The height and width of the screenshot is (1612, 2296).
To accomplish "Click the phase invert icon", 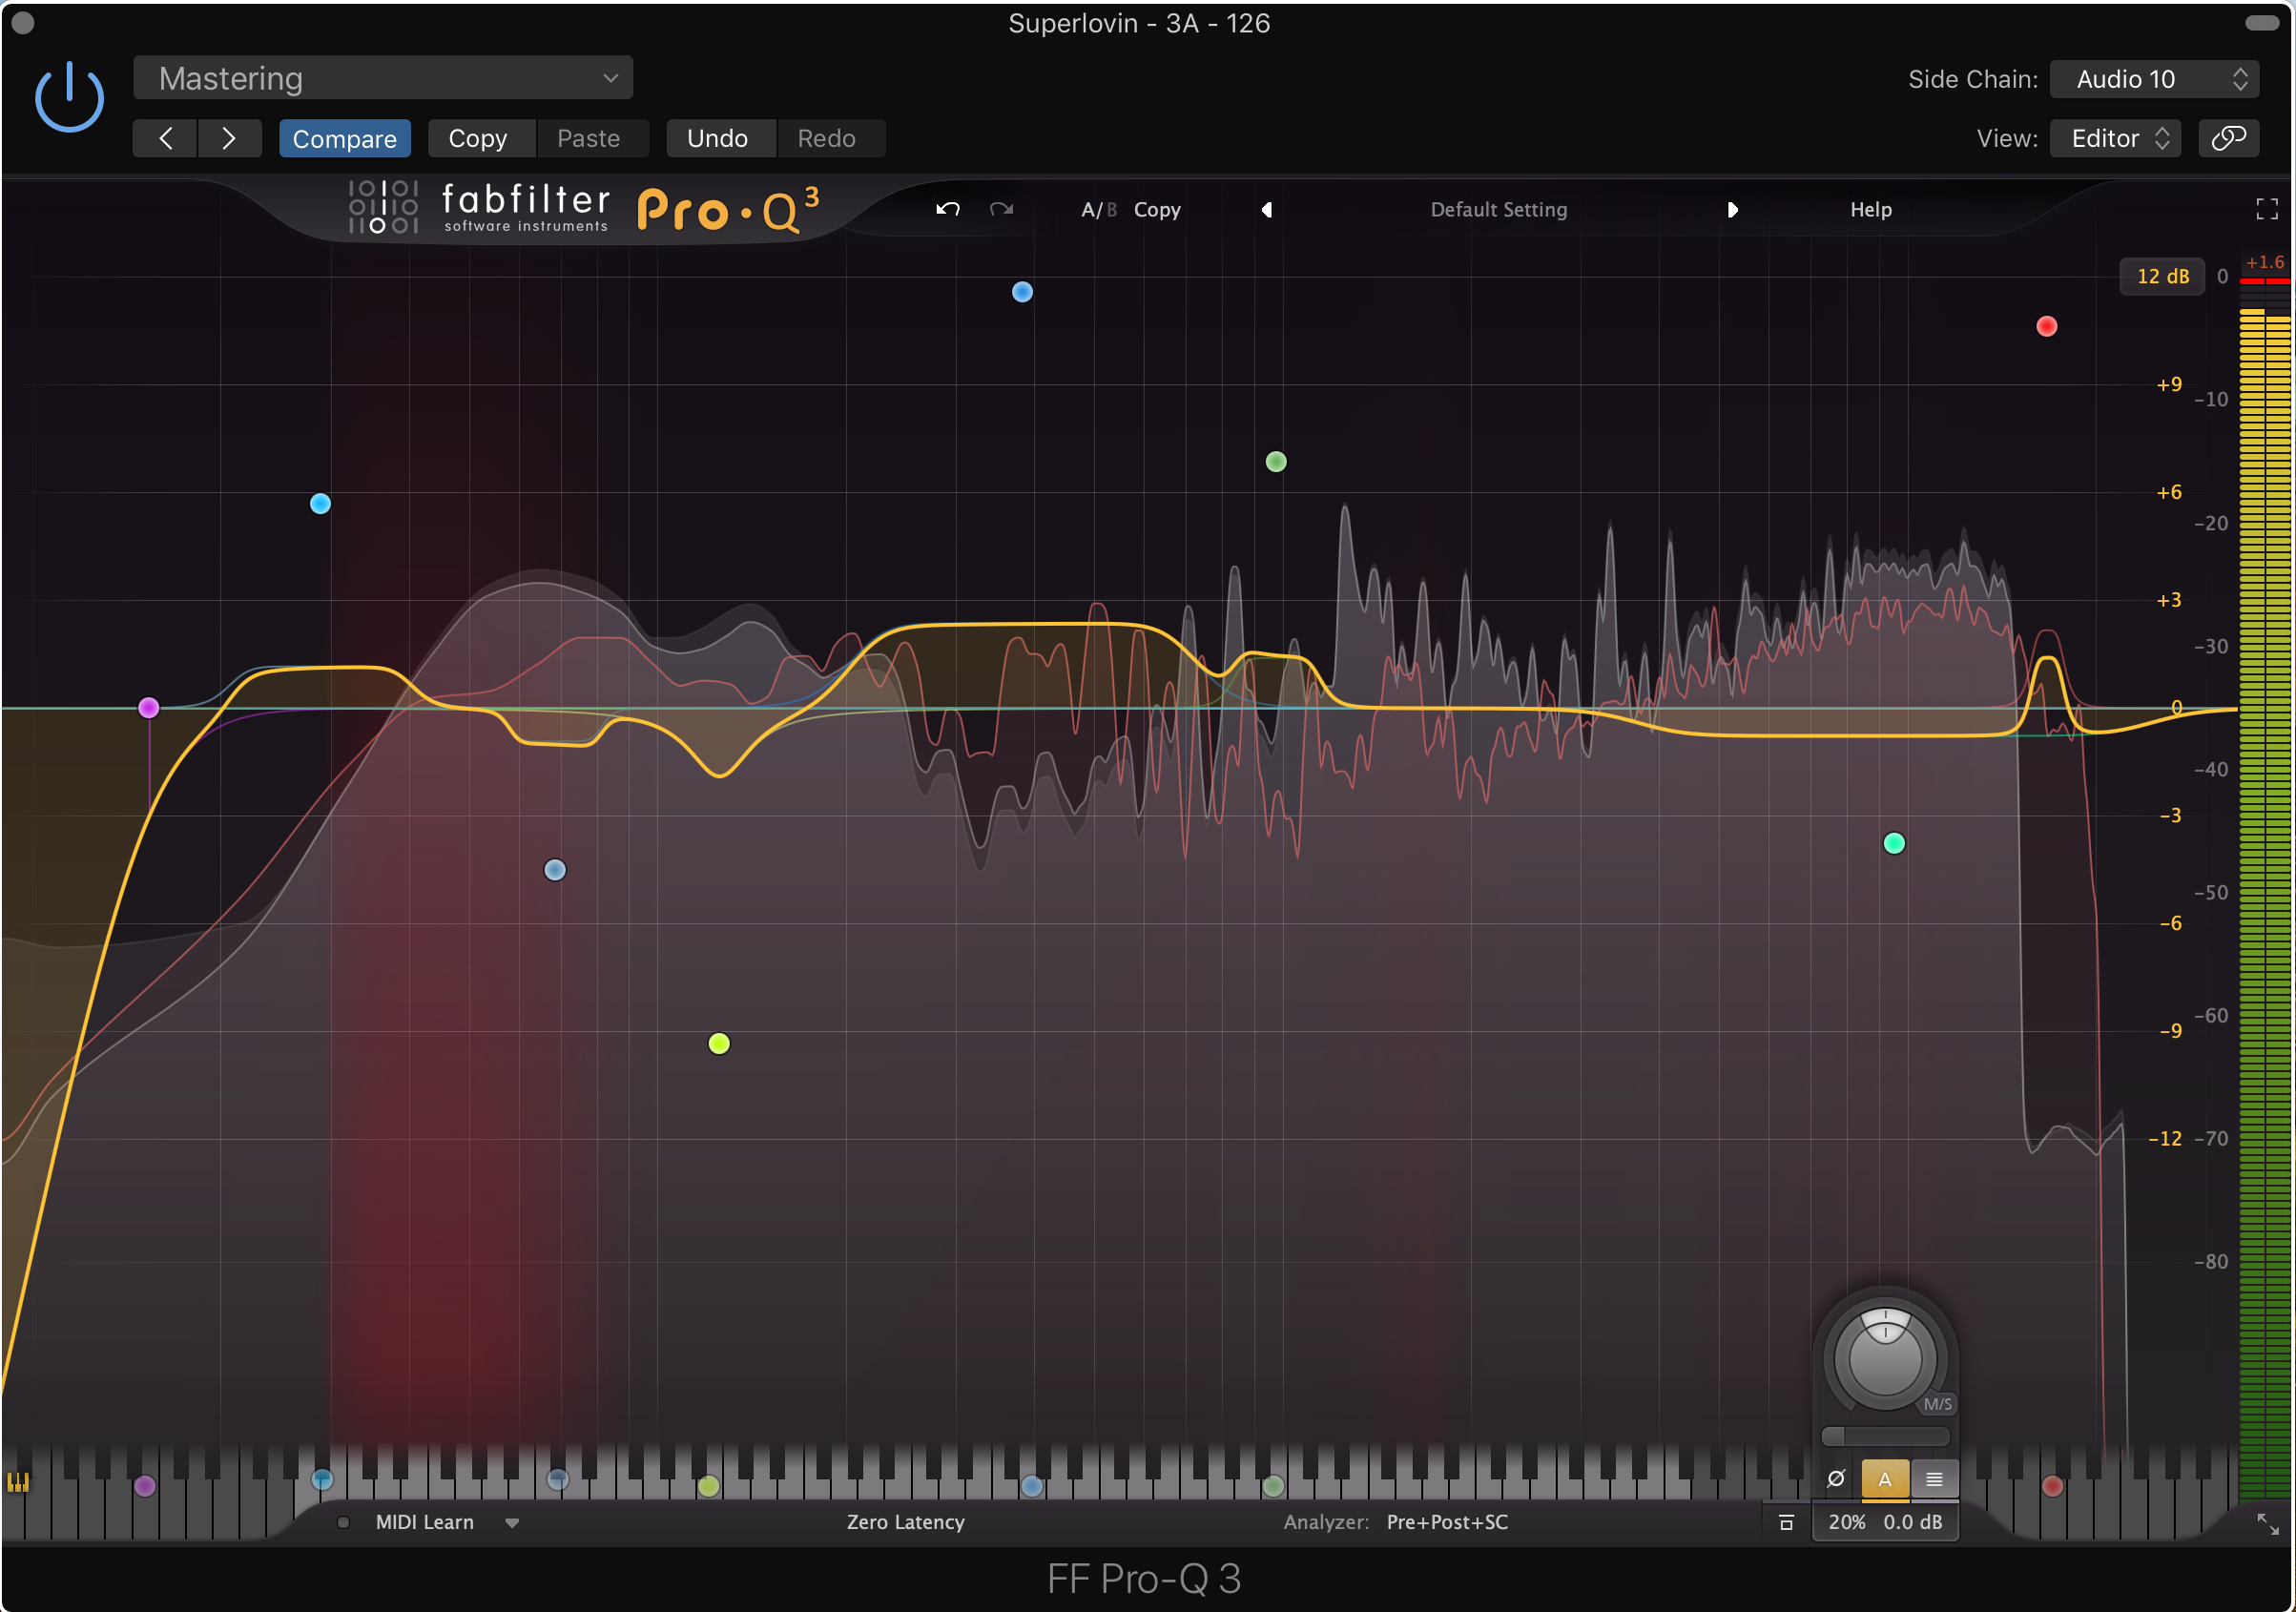I will pyautogui.click(x=1835, y=1478).
